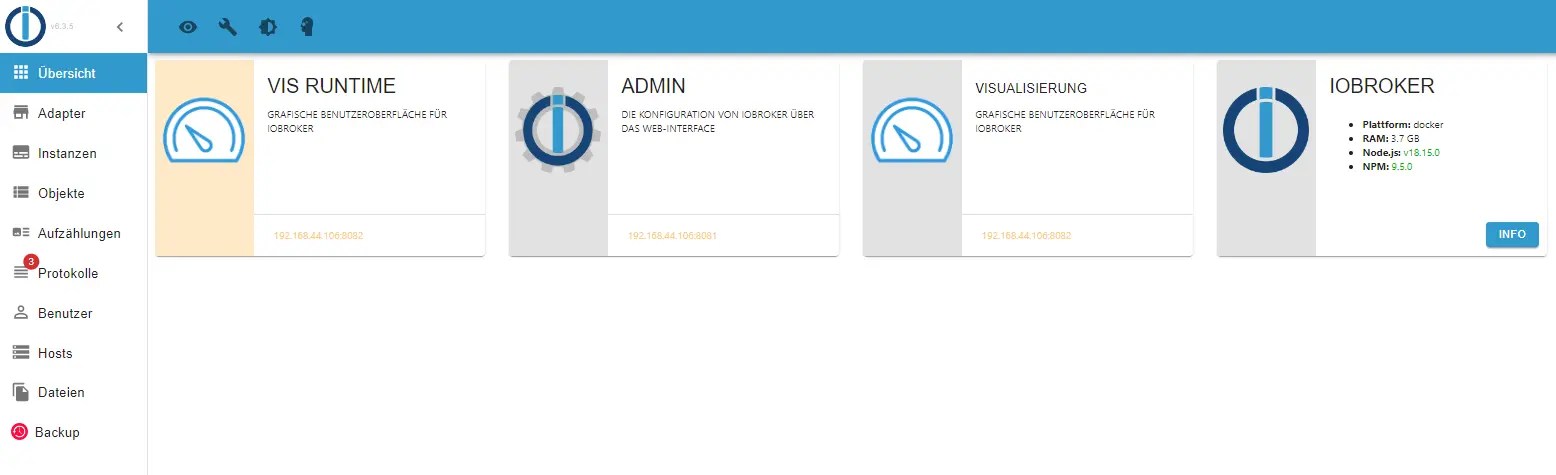Click the person icon beside Benutzer

point(20,313)
